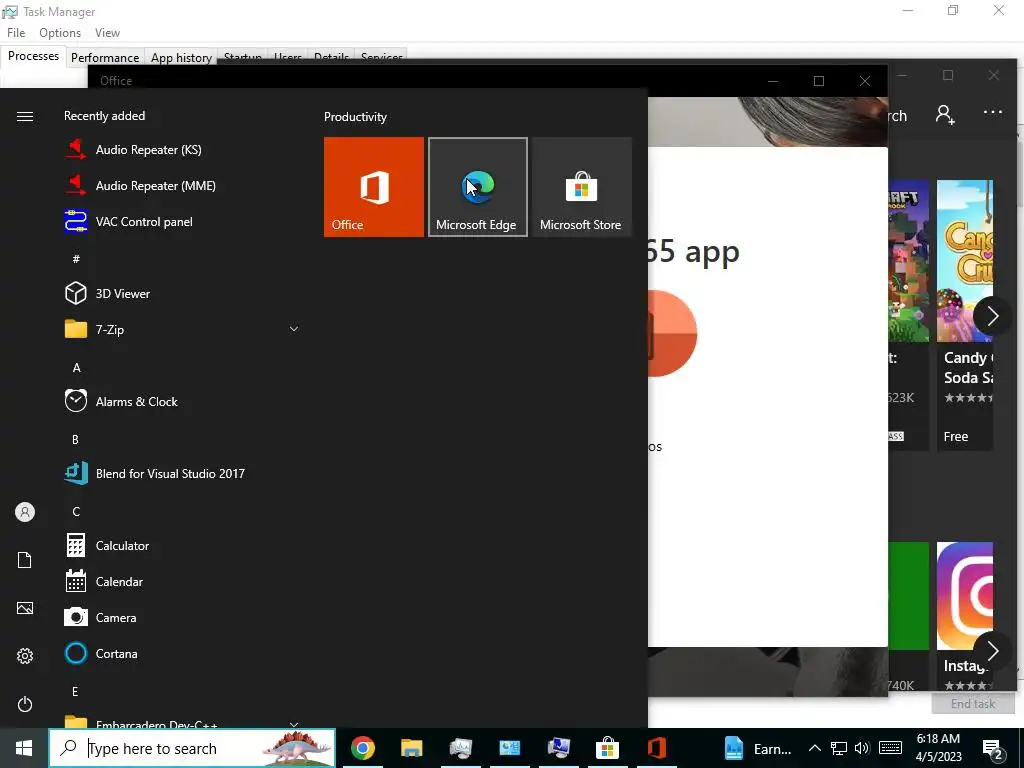Switch to App history tab in Task Manager
Viewport: 1024px width, 768px height.
182,57
